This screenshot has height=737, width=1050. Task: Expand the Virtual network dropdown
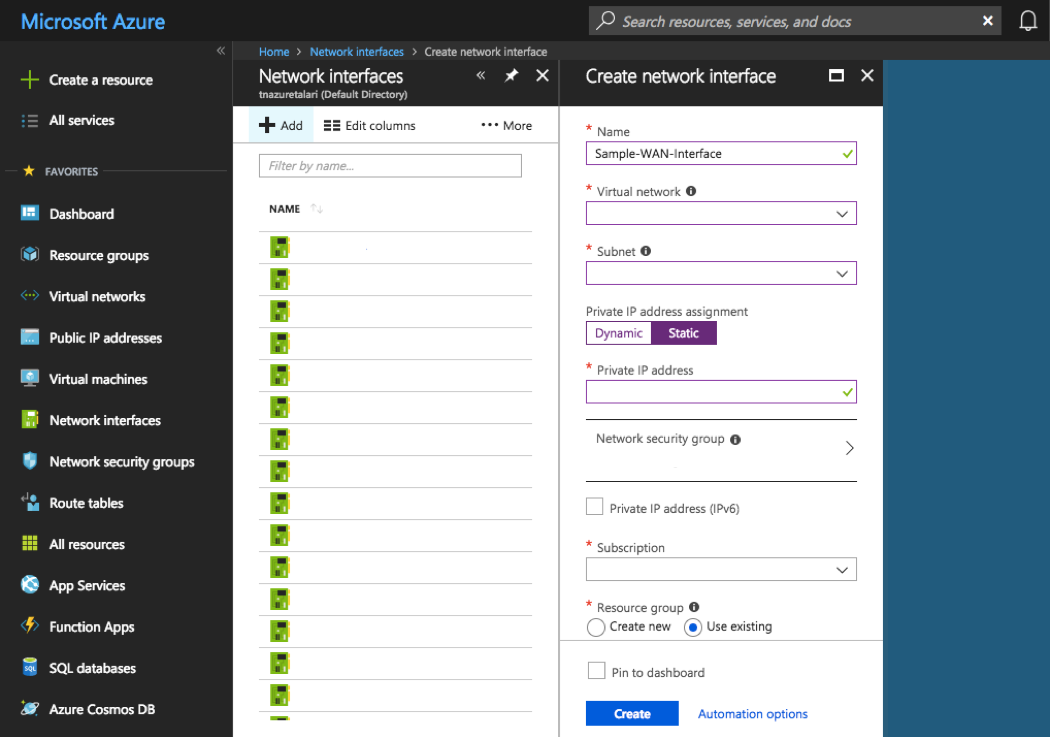click(840, 213)
